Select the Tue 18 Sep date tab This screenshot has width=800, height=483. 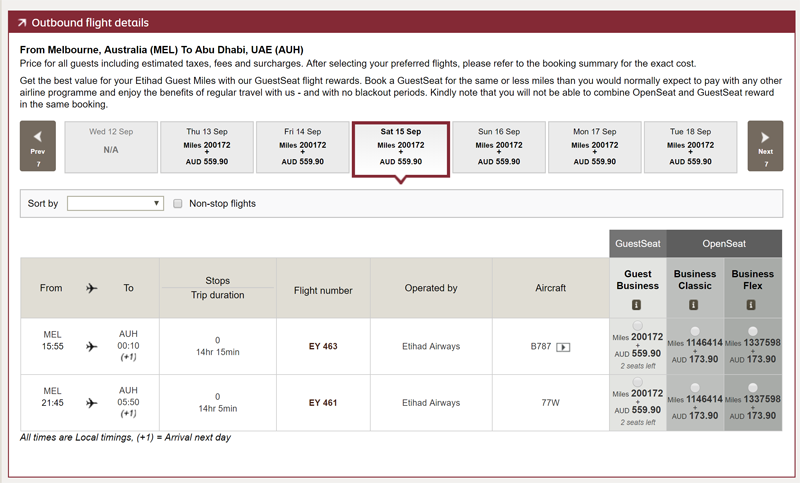coord(690,147)
